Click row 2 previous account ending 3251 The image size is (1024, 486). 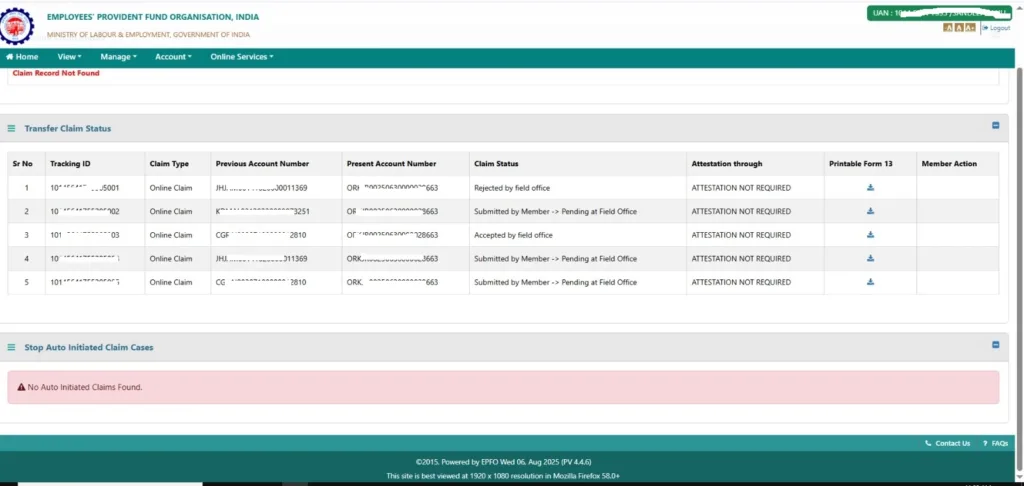(261, 212)
